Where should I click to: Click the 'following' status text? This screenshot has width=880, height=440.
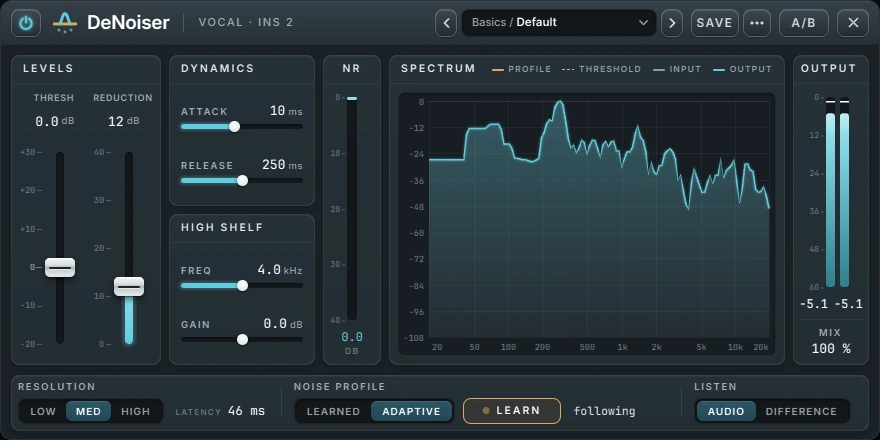(x=604, y=411)
